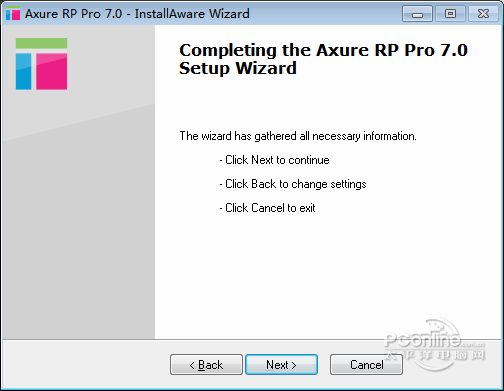Click the "Completing the Axure RP Pro 7.0" heading
The height and width of the screenshot is (391, 504).
(323, 50)
